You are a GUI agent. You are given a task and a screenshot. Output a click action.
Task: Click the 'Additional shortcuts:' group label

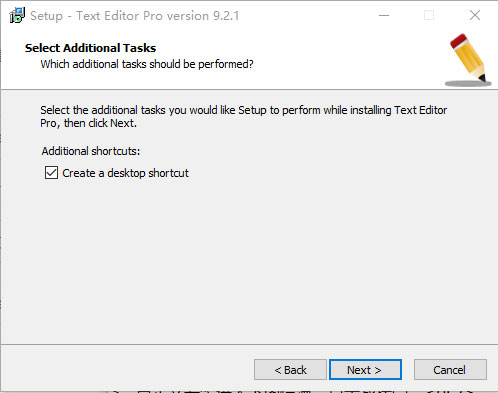click(x=91, y=151)
